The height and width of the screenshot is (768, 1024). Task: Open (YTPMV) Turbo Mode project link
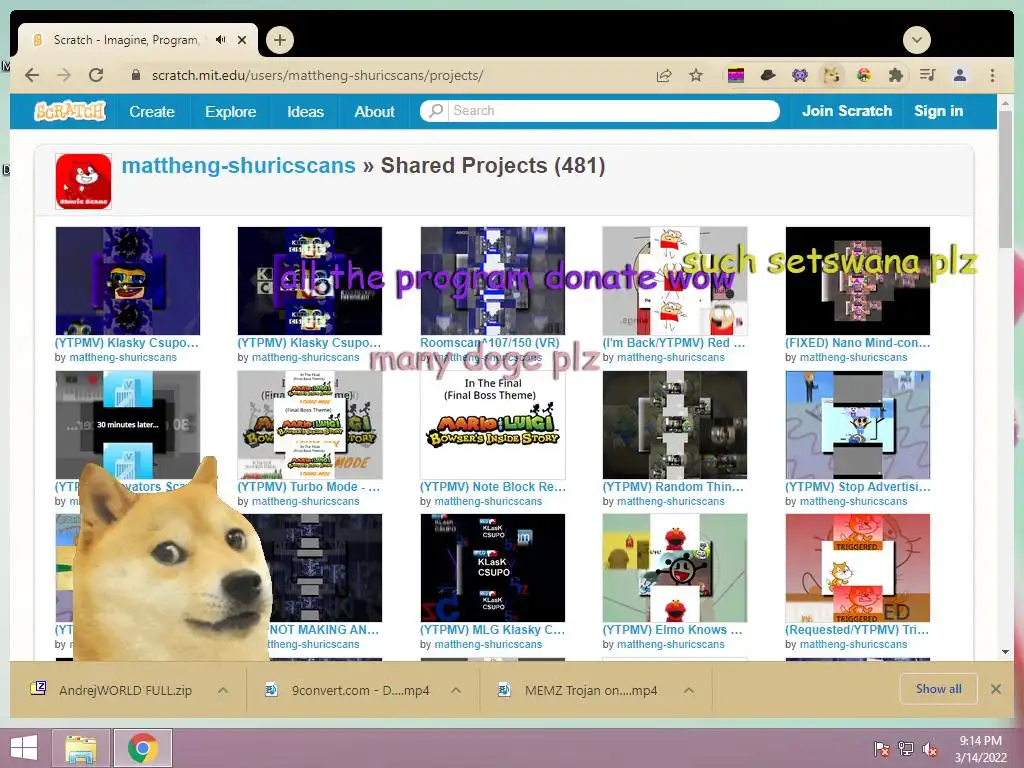(x=308, y=487)
